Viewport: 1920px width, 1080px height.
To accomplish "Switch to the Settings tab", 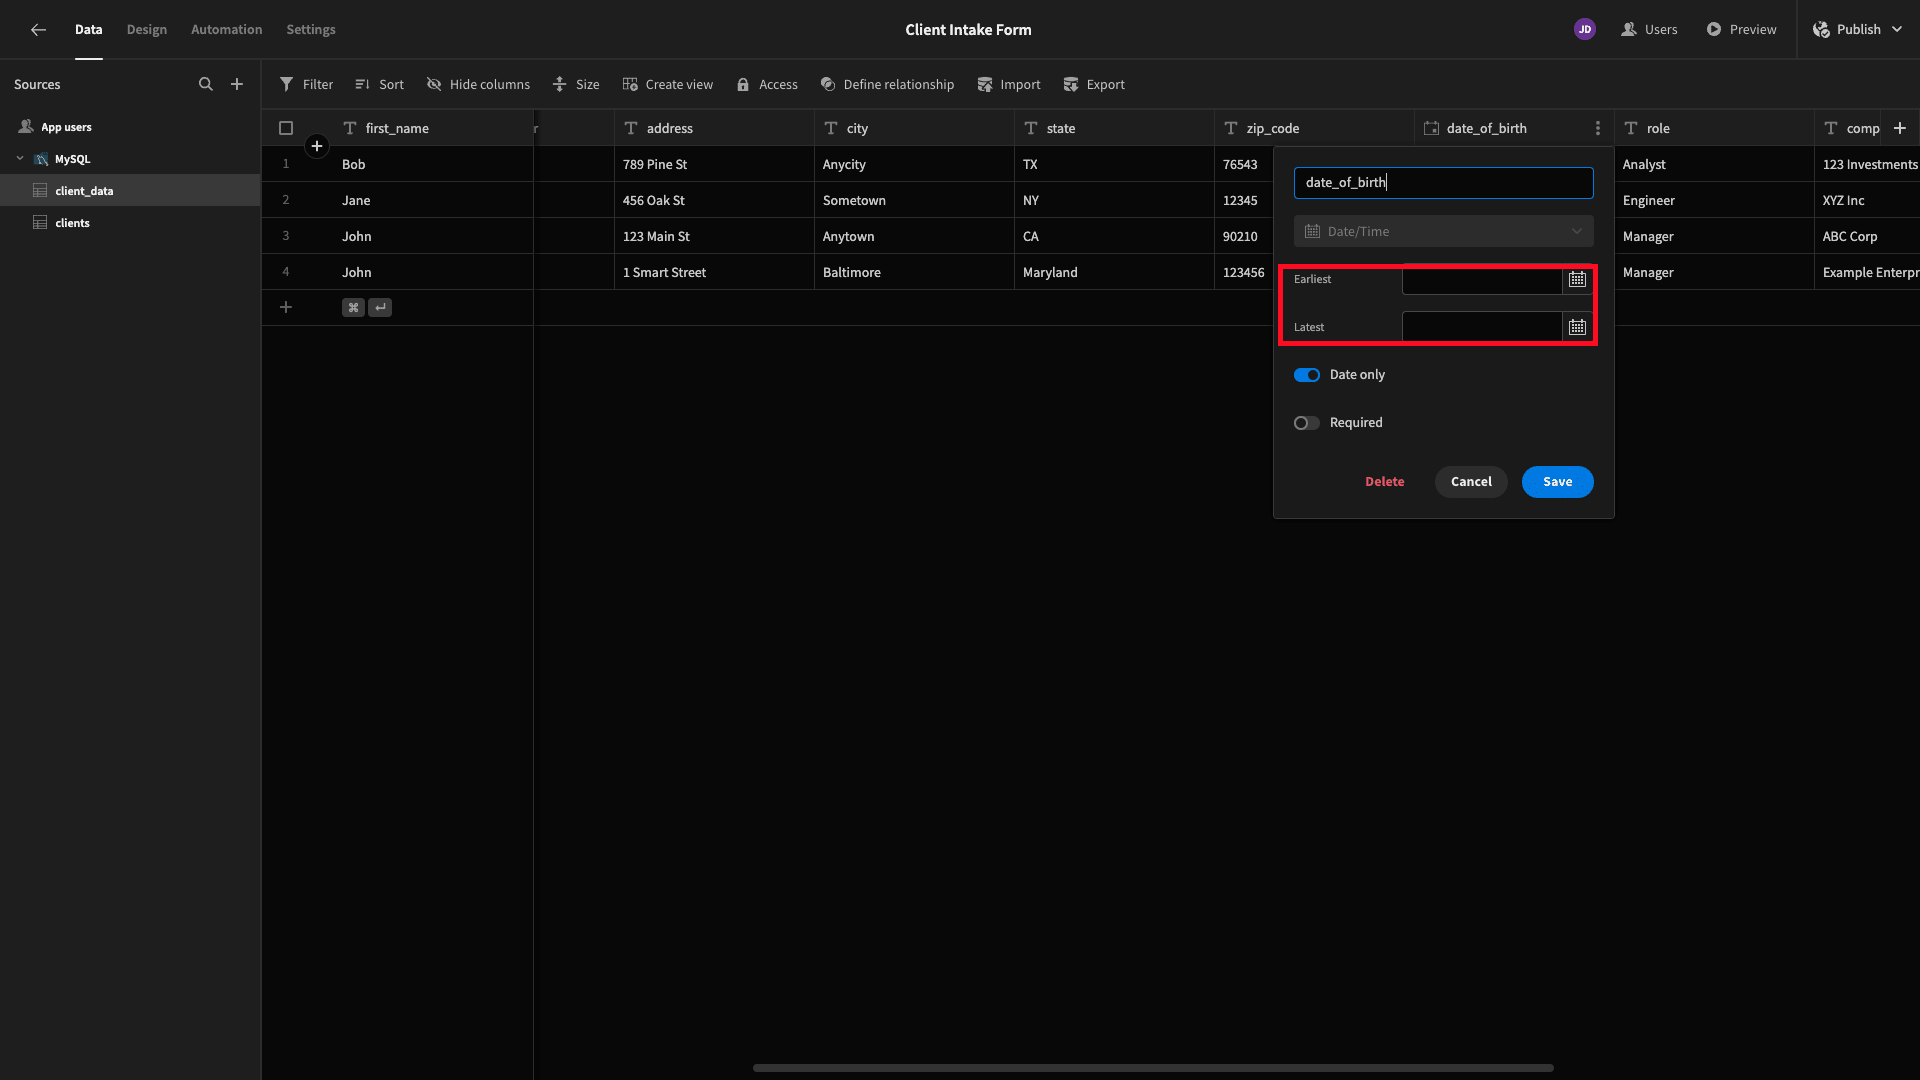I will click(311, 30).
